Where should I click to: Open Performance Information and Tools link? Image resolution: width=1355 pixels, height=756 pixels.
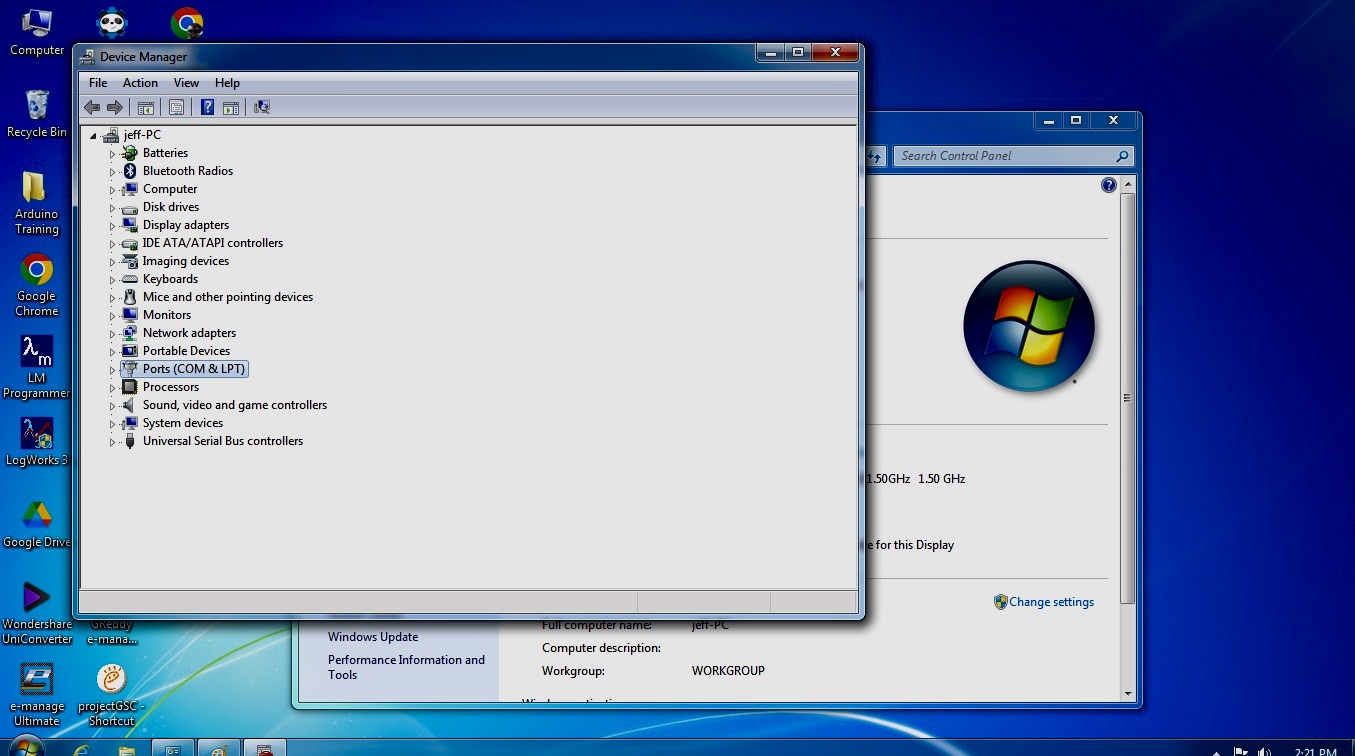(x=406, y=667)
